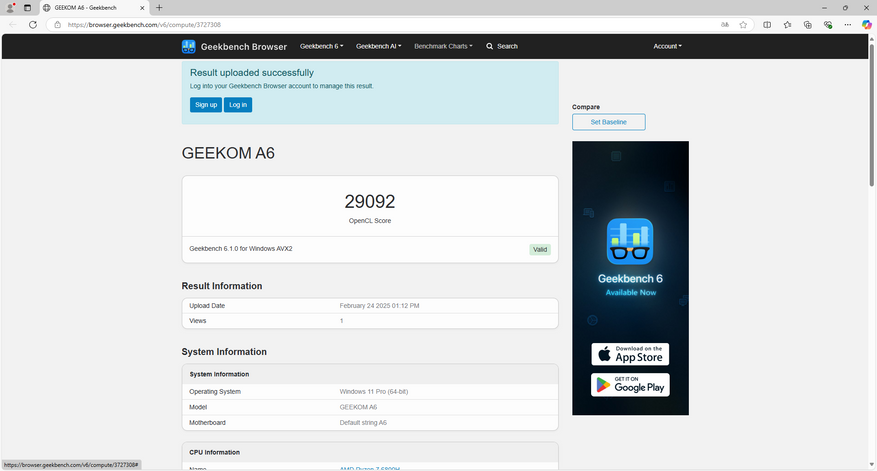Open Browser essentials heart icon

pyautogui.click(x=828, y=25)
